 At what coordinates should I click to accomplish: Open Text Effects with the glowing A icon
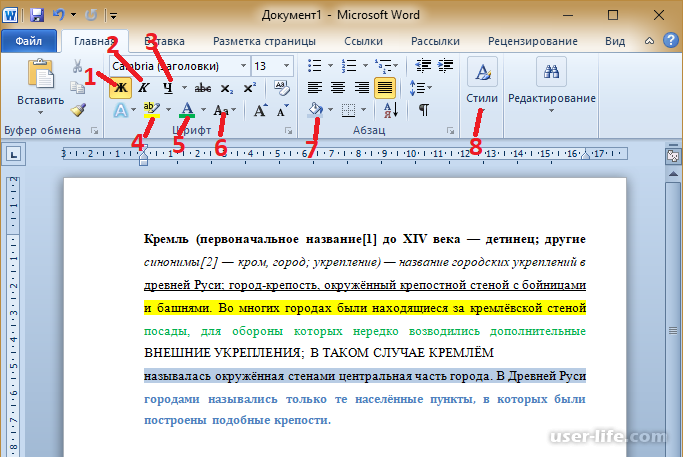click(x=121, y=110)
